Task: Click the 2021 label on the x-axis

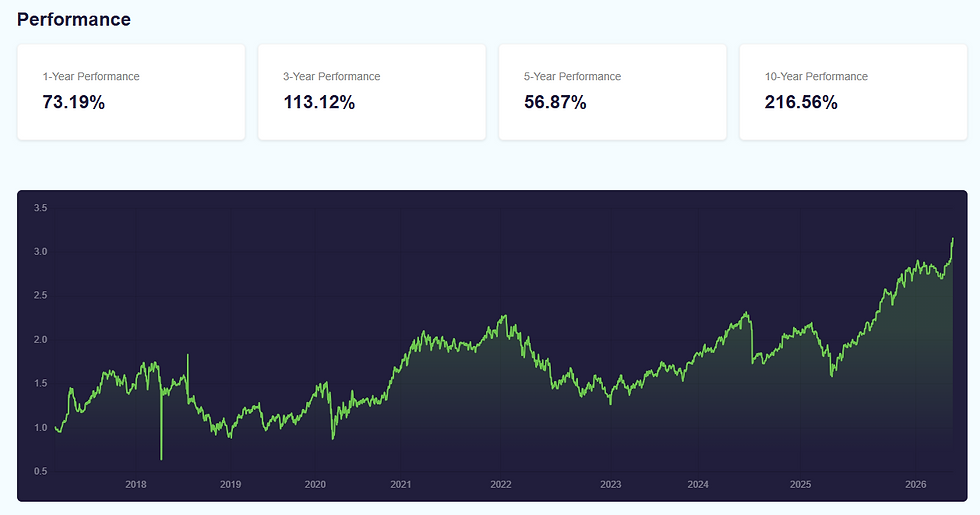Action: pyautogui.click(x=401, y=484)
